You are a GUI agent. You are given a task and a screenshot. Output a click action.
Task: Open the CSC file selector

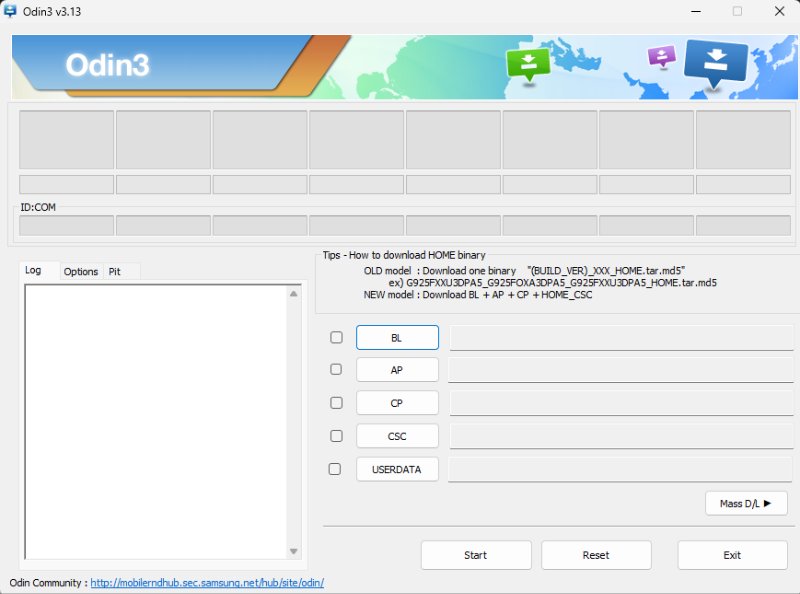[x=396, y=436]
